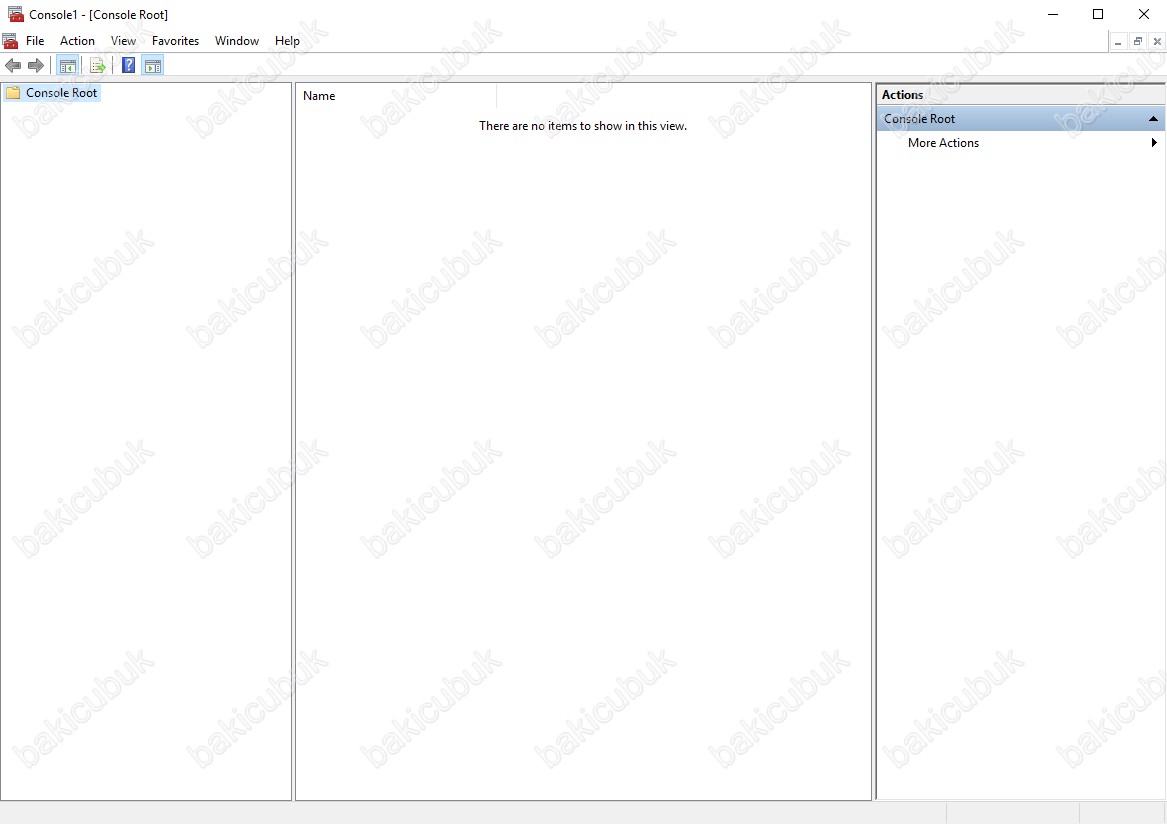
Task: Click the More Actions link
Action: click(943, 143)
